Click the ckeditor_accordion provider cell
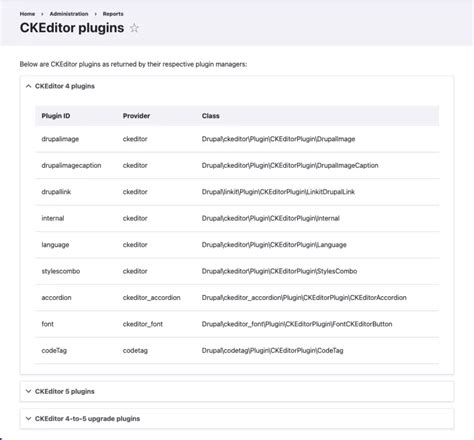This screenshot has height=440, width=474. coord(152,297)
